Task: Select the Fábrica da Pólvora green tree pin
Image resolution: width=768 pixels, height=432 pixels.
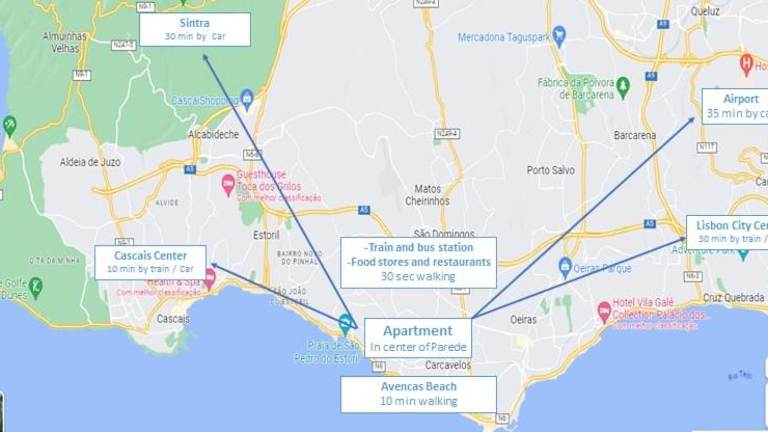Action: tap(623, 87)
